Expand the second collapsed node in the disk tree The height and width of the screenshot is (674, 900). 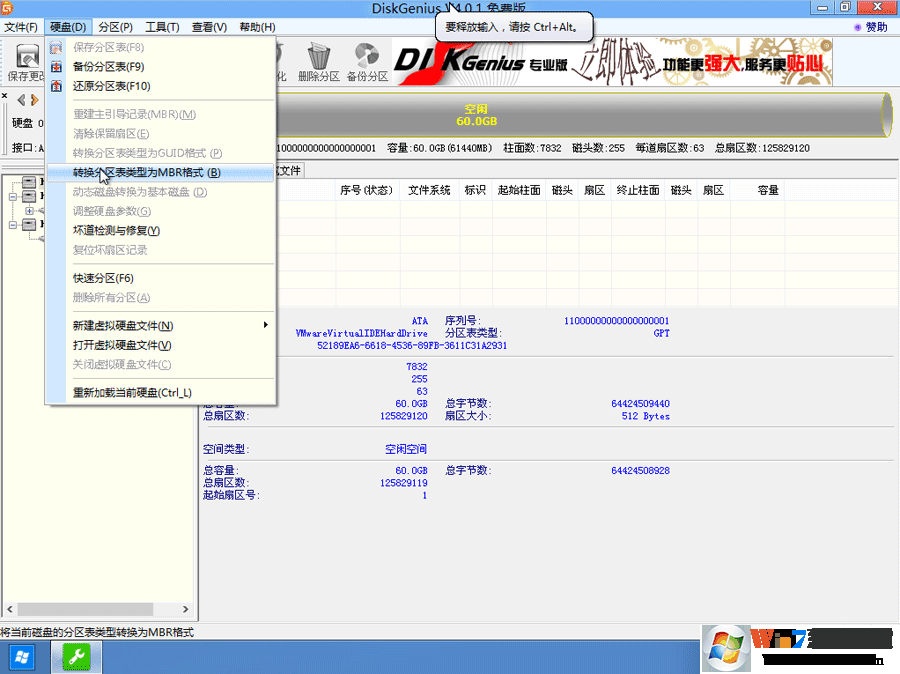coord(12,225)
